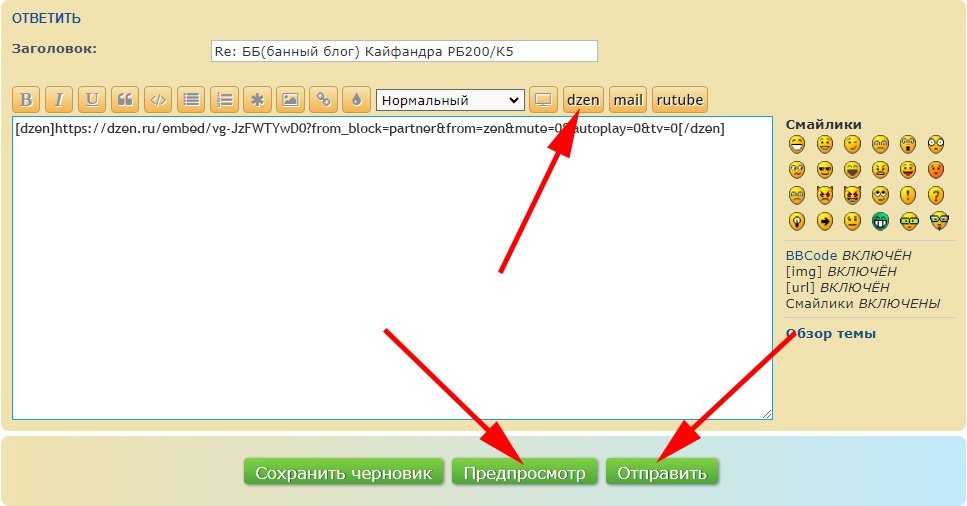This screenshot has height=506, width=967.
Task: Insert dzen video tag
Action: tap(583, 100)
